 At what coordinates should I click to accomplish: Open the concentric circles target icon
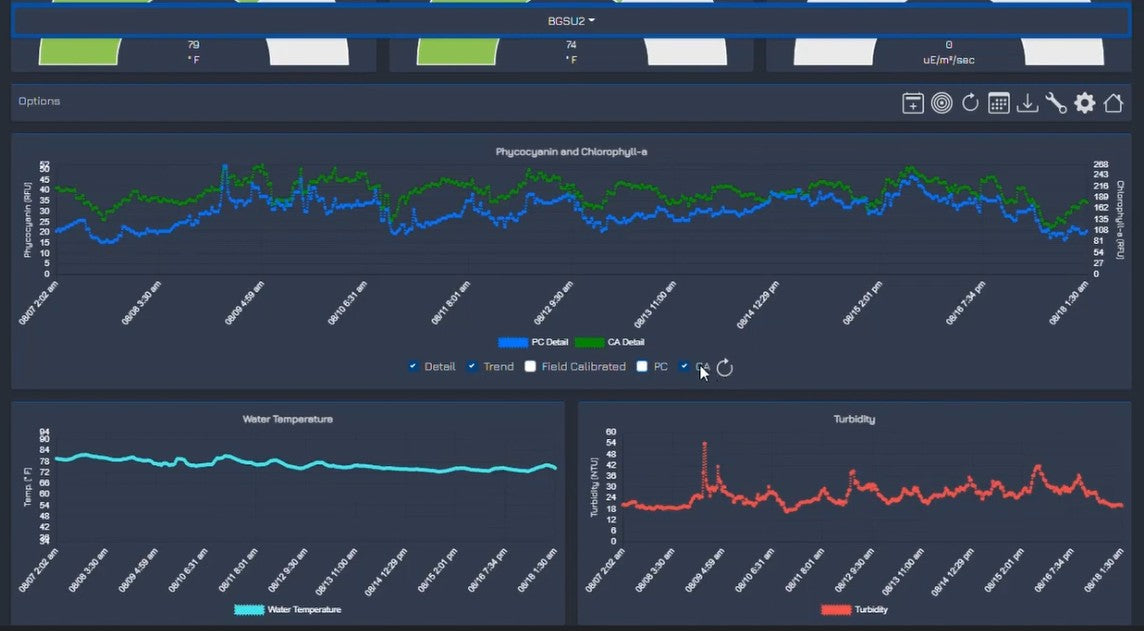click(941, 103)
